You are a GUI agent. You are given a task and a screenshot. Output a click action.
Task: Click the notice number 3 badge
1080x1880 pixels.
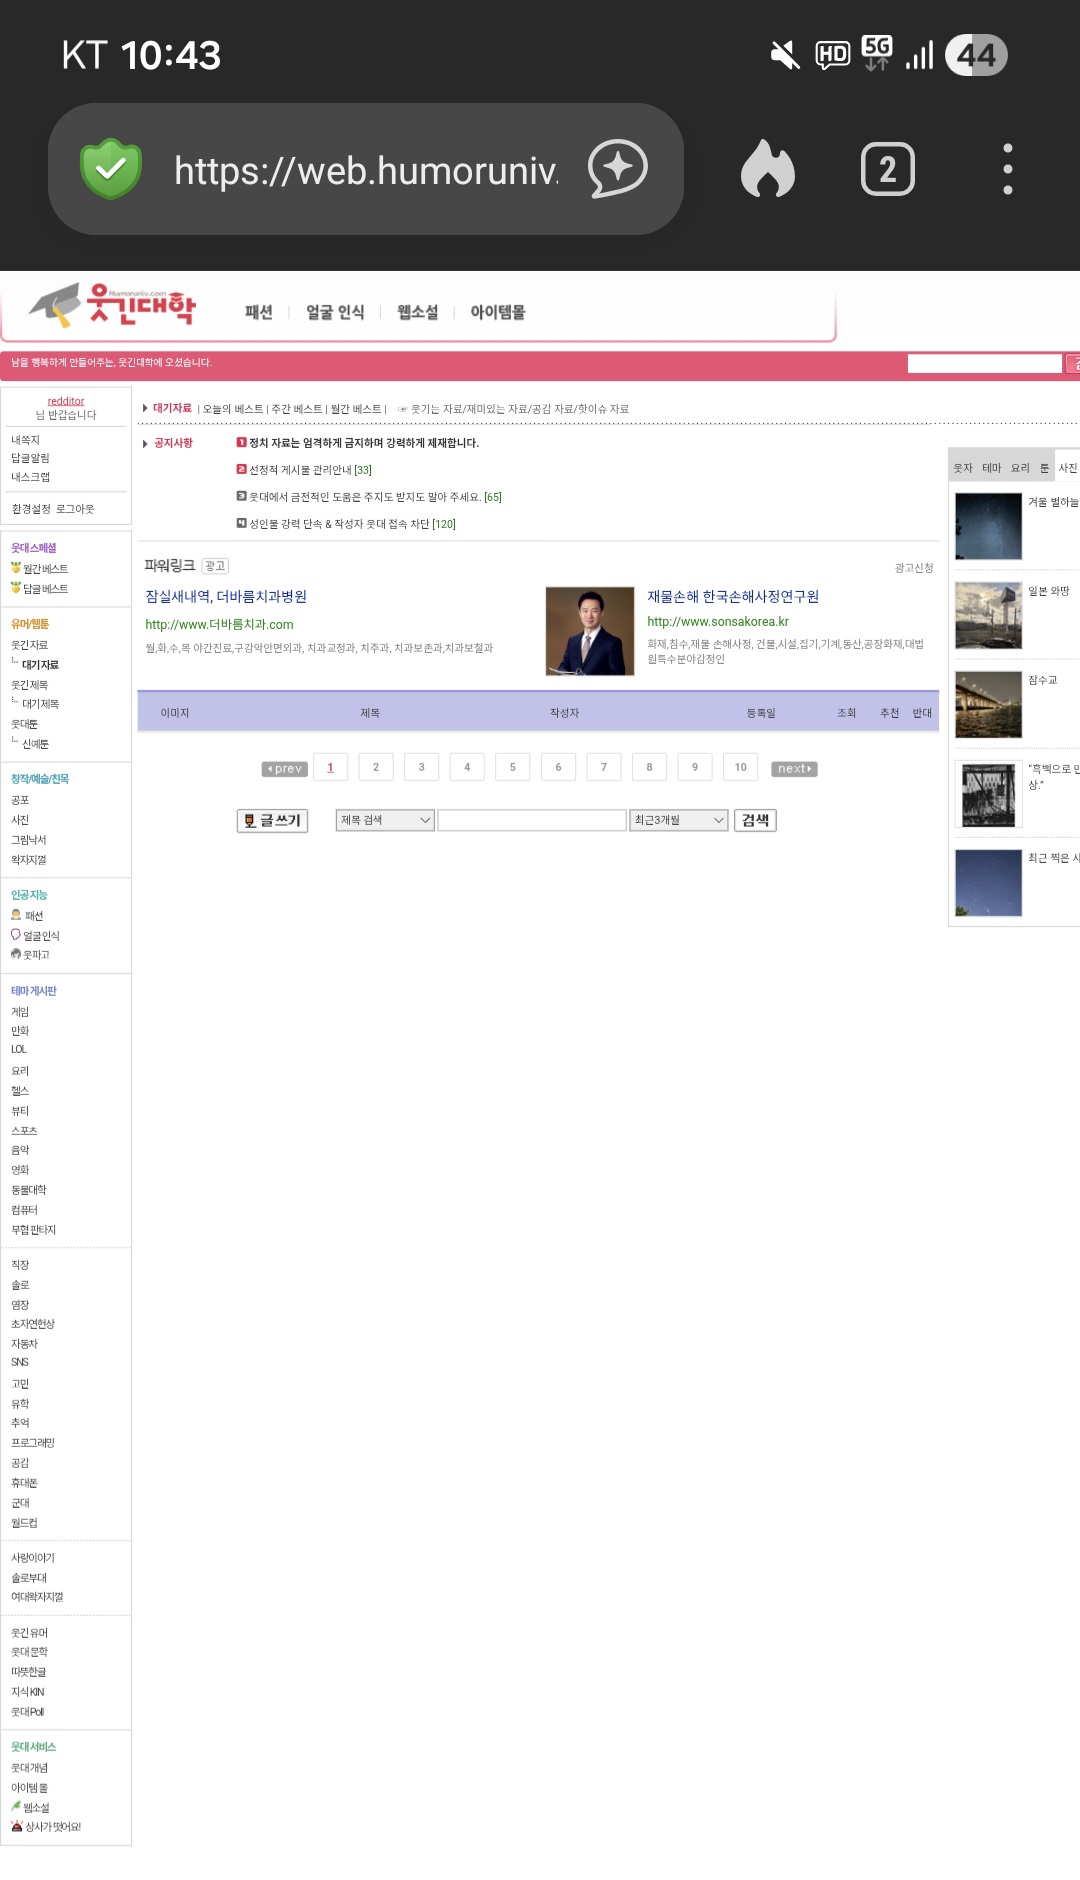coord(241,496)
